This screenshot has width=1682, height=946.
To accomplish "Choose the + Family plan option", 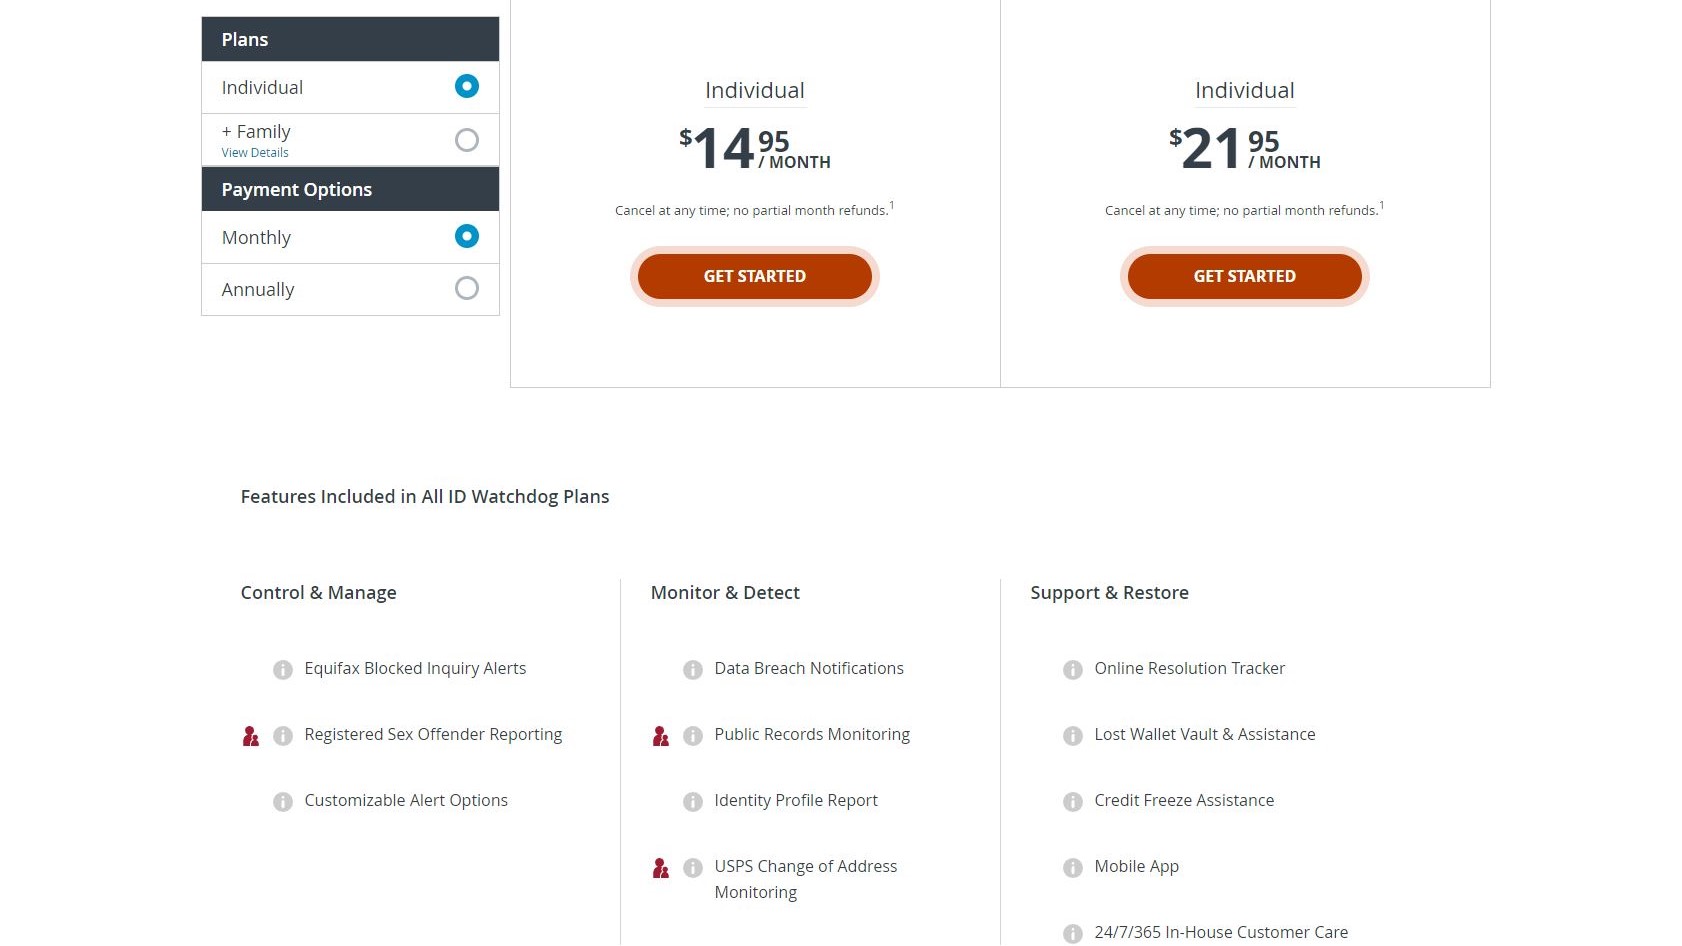I will [467, 140].
